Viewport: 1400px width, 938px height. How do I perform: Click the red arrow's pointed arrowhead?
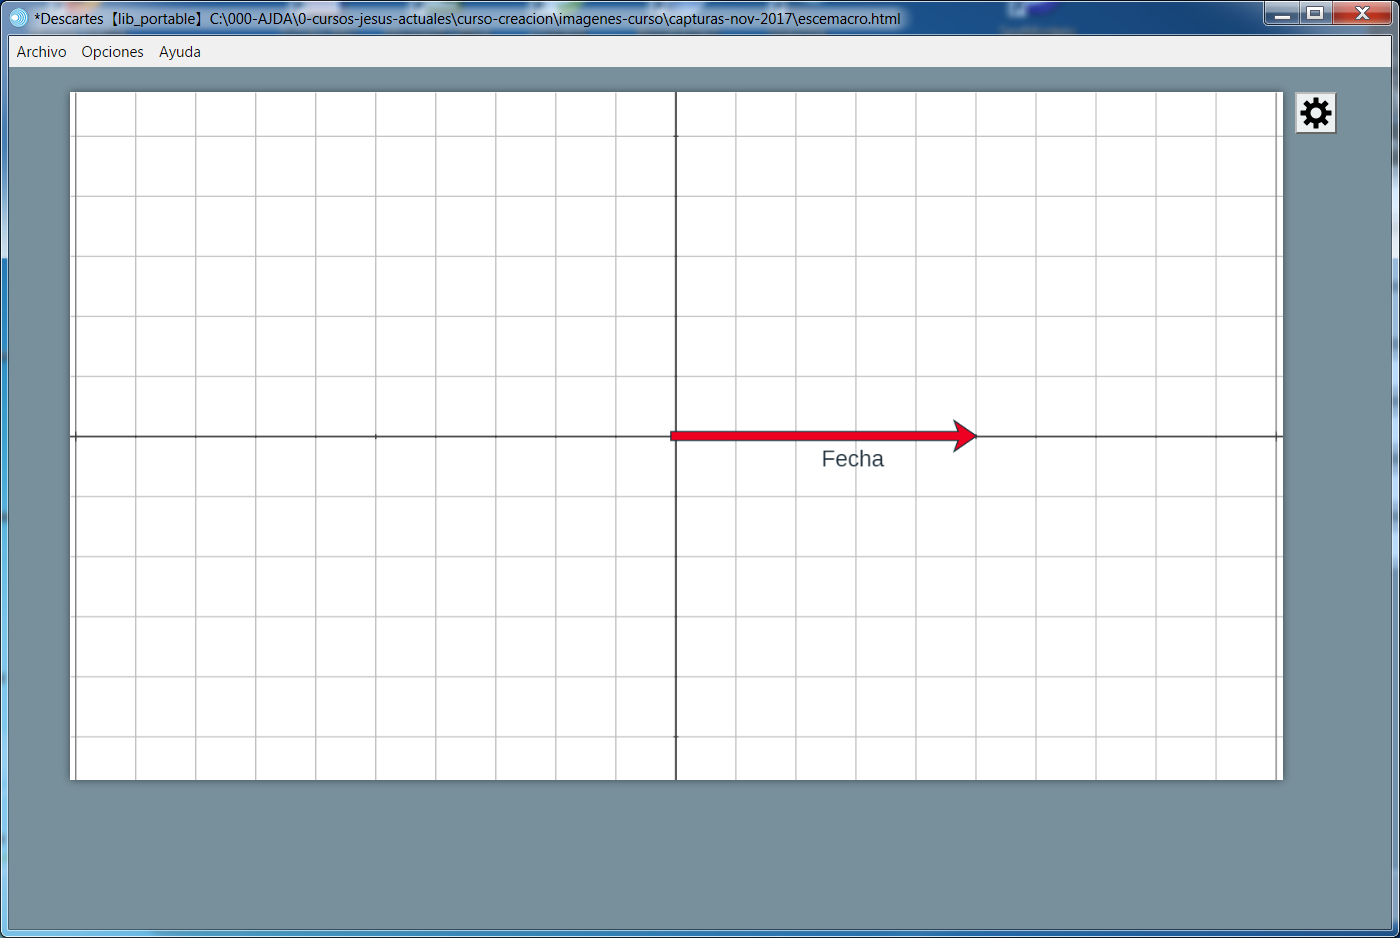click(x=965, y=436)
